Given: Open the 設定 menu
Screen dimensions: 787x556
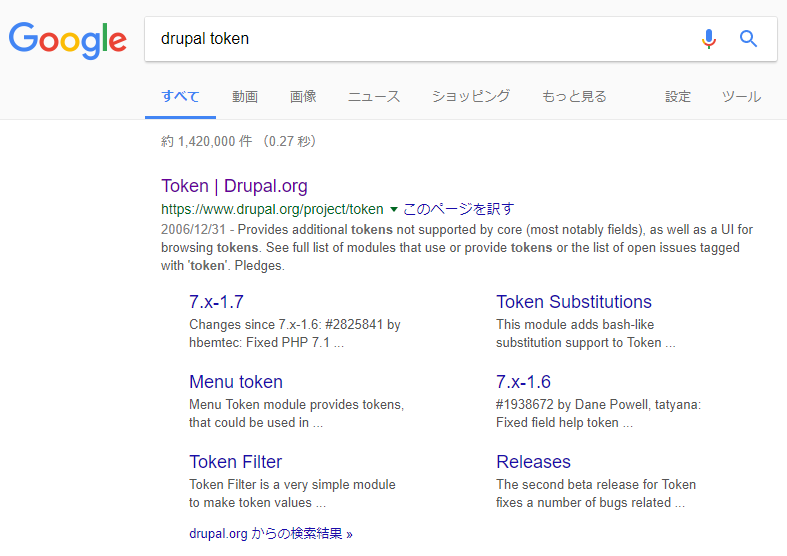Looking at the screenshot, I should tap(678, 96).
